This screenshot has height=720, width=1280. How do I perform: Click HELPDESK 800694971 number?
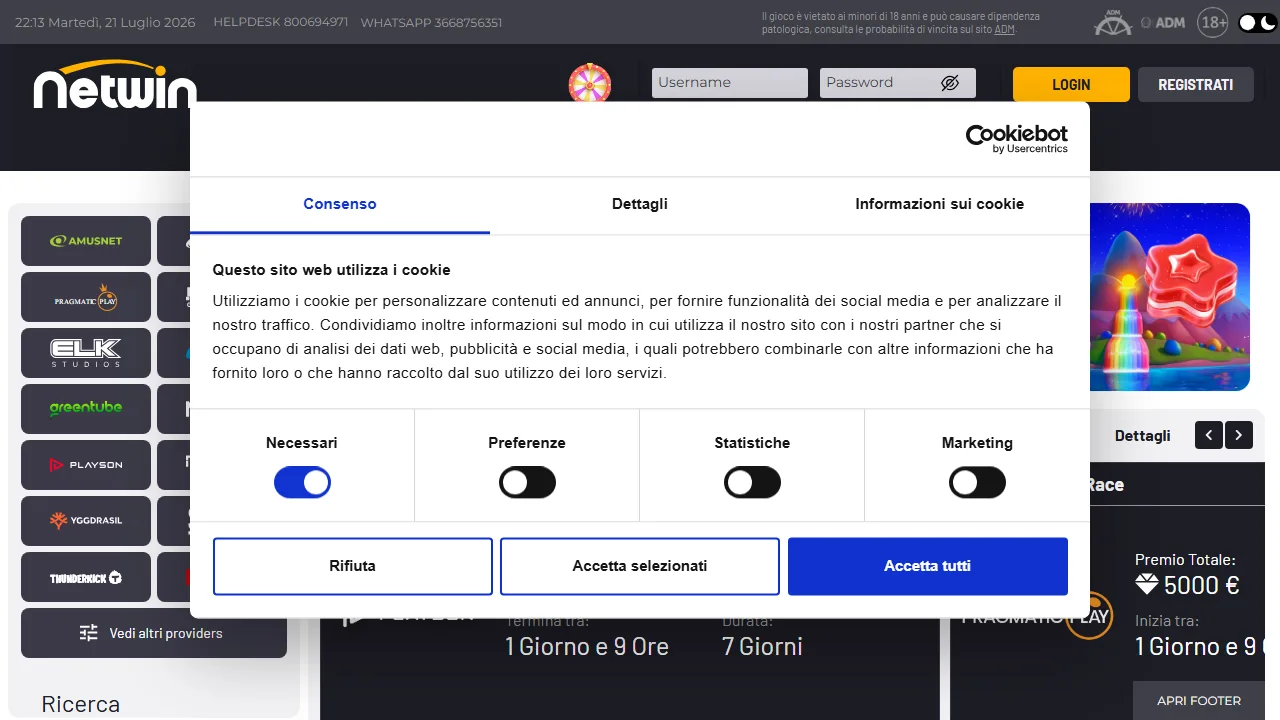point(281,22)
